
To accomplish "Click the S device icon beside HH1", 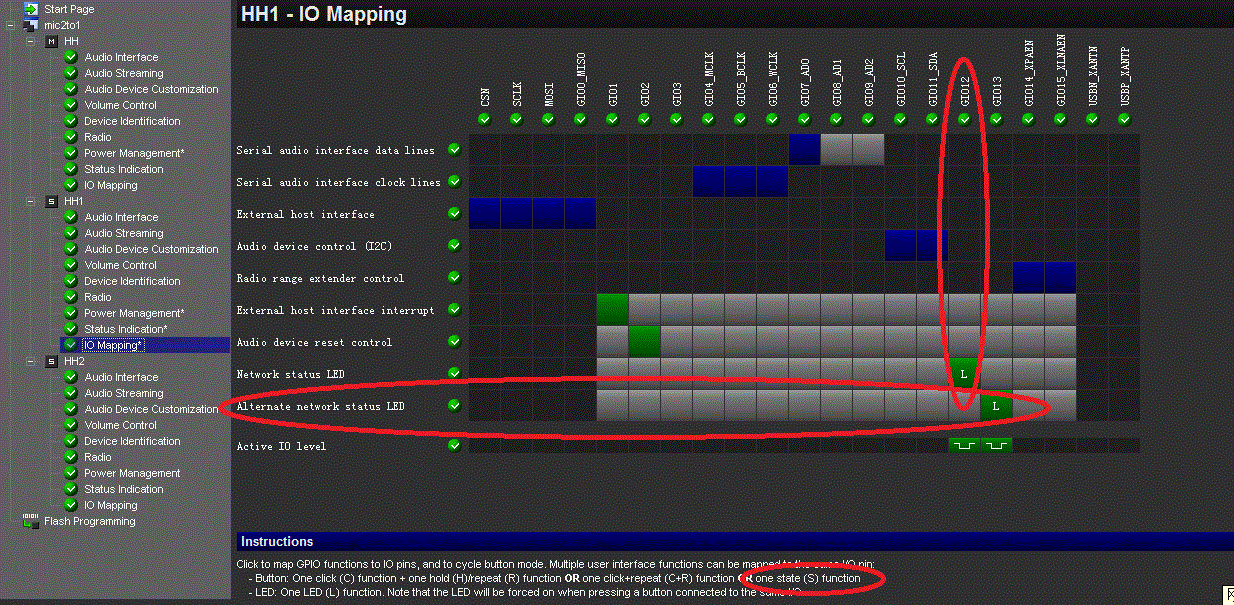I will coord(52,201).
